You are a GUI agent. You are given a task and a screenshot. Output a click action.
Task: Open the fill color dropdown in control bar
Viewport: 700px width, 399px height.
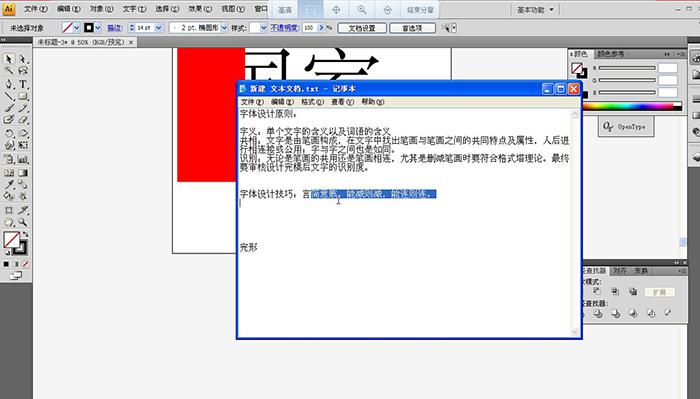(x=77, y=28)
